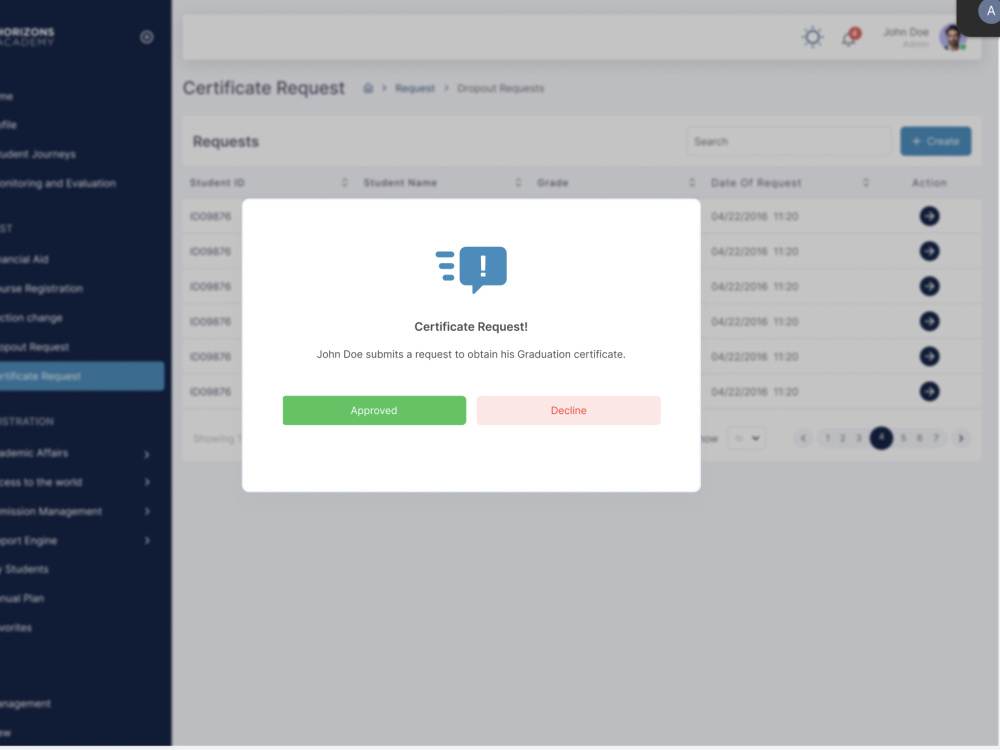Click the fourth row's action arrow
The width and height of the screenshot is (1000, 750).
point(929,321)
